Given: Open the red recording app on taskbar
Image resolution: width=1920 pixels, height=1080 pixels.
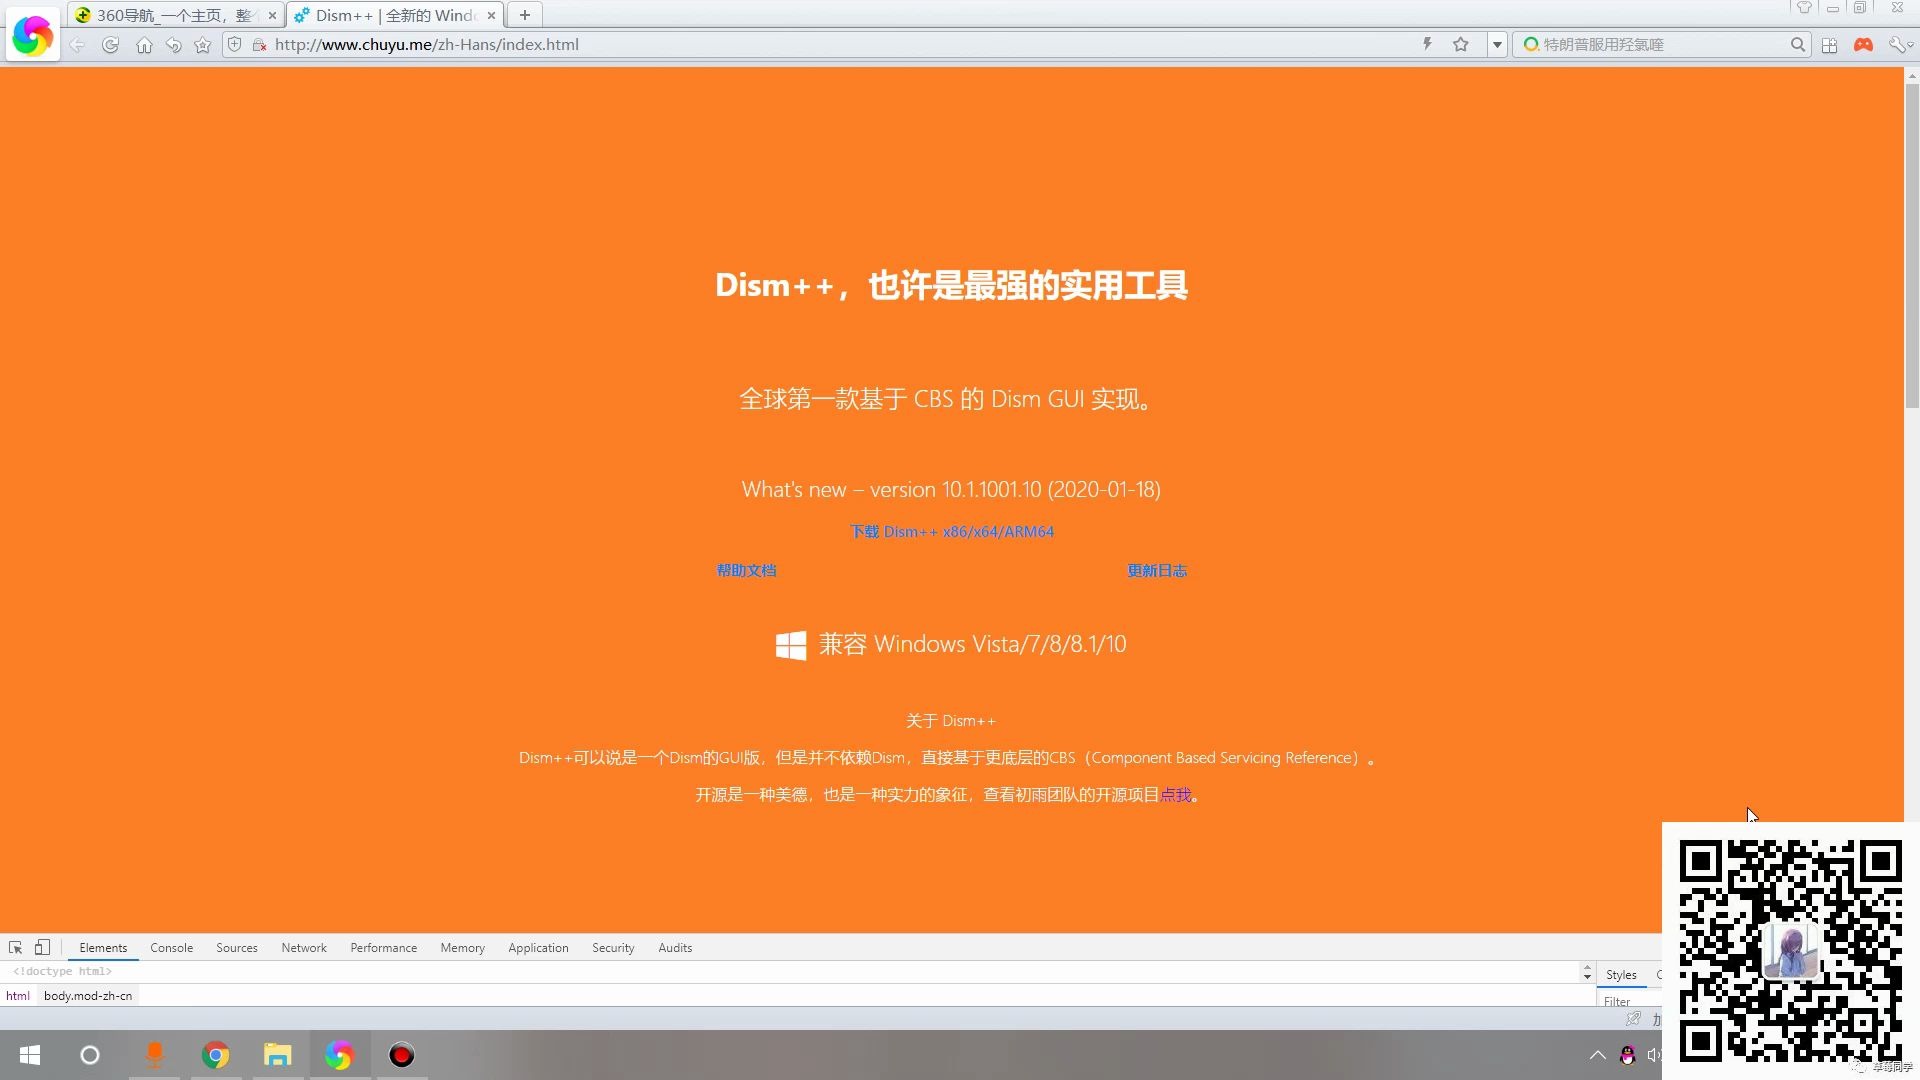Looking at the screenshot, I should click(402, 1055).
